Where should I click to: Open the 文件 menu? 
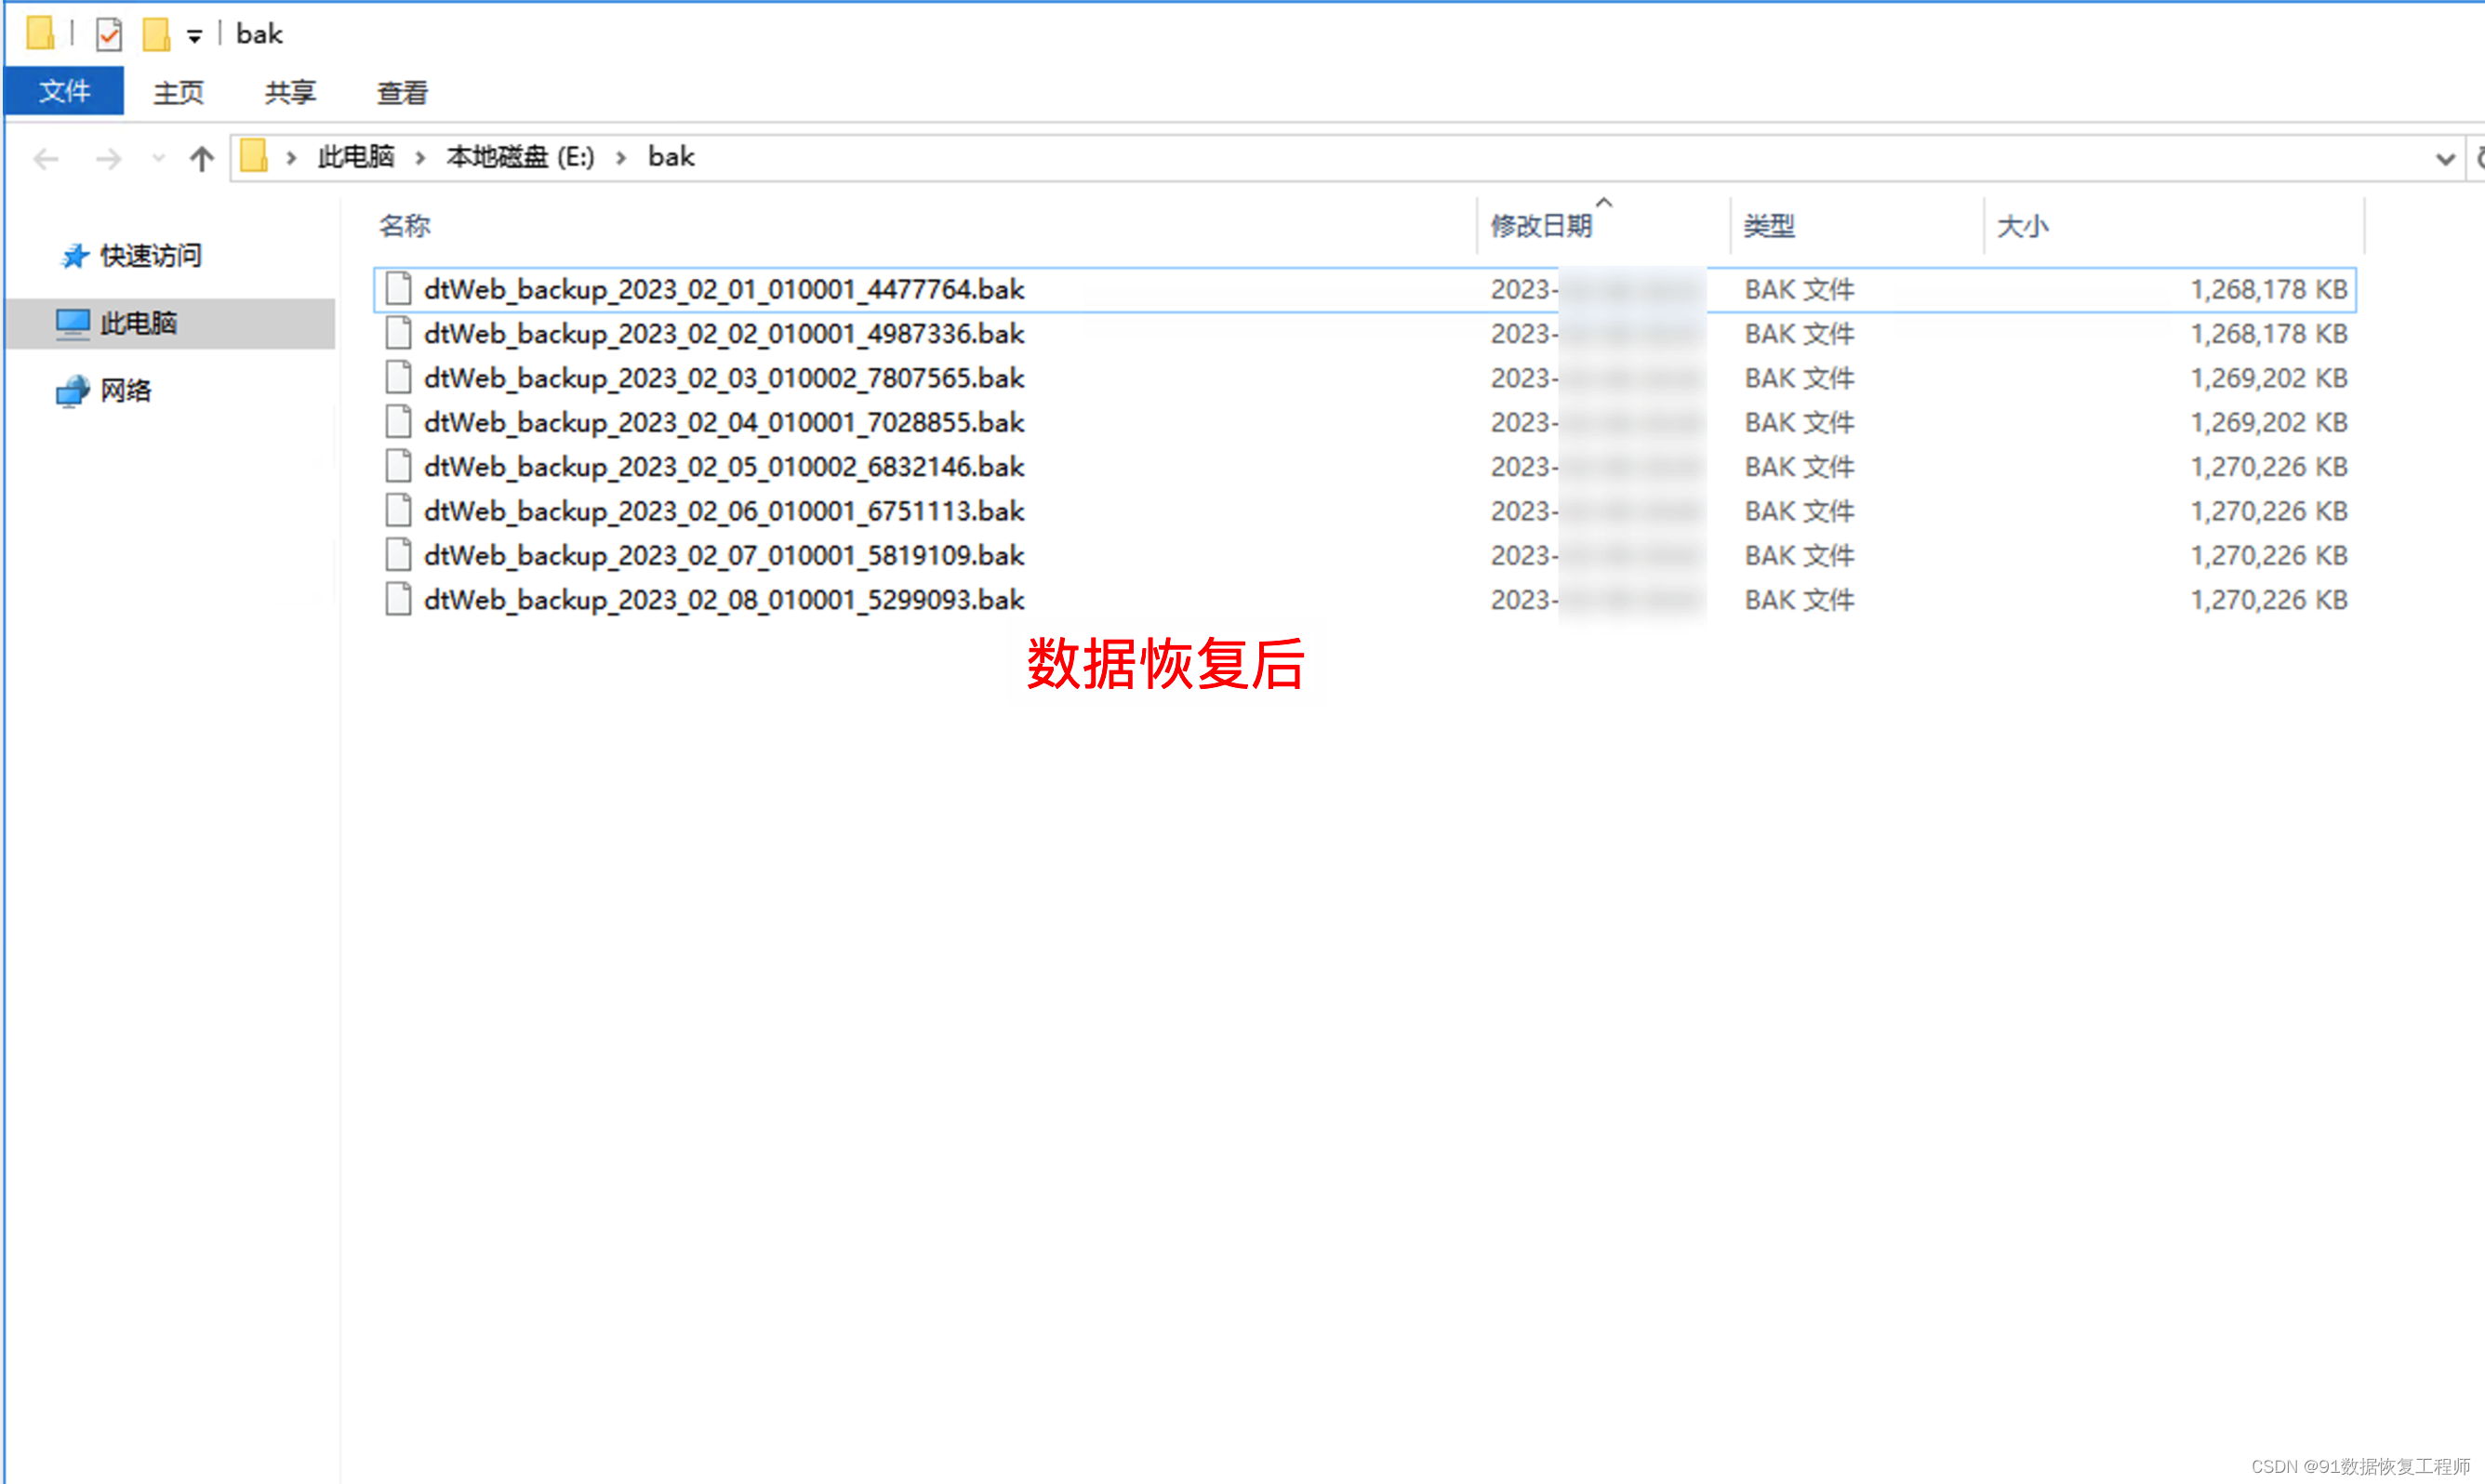click(x=64, y=91)
